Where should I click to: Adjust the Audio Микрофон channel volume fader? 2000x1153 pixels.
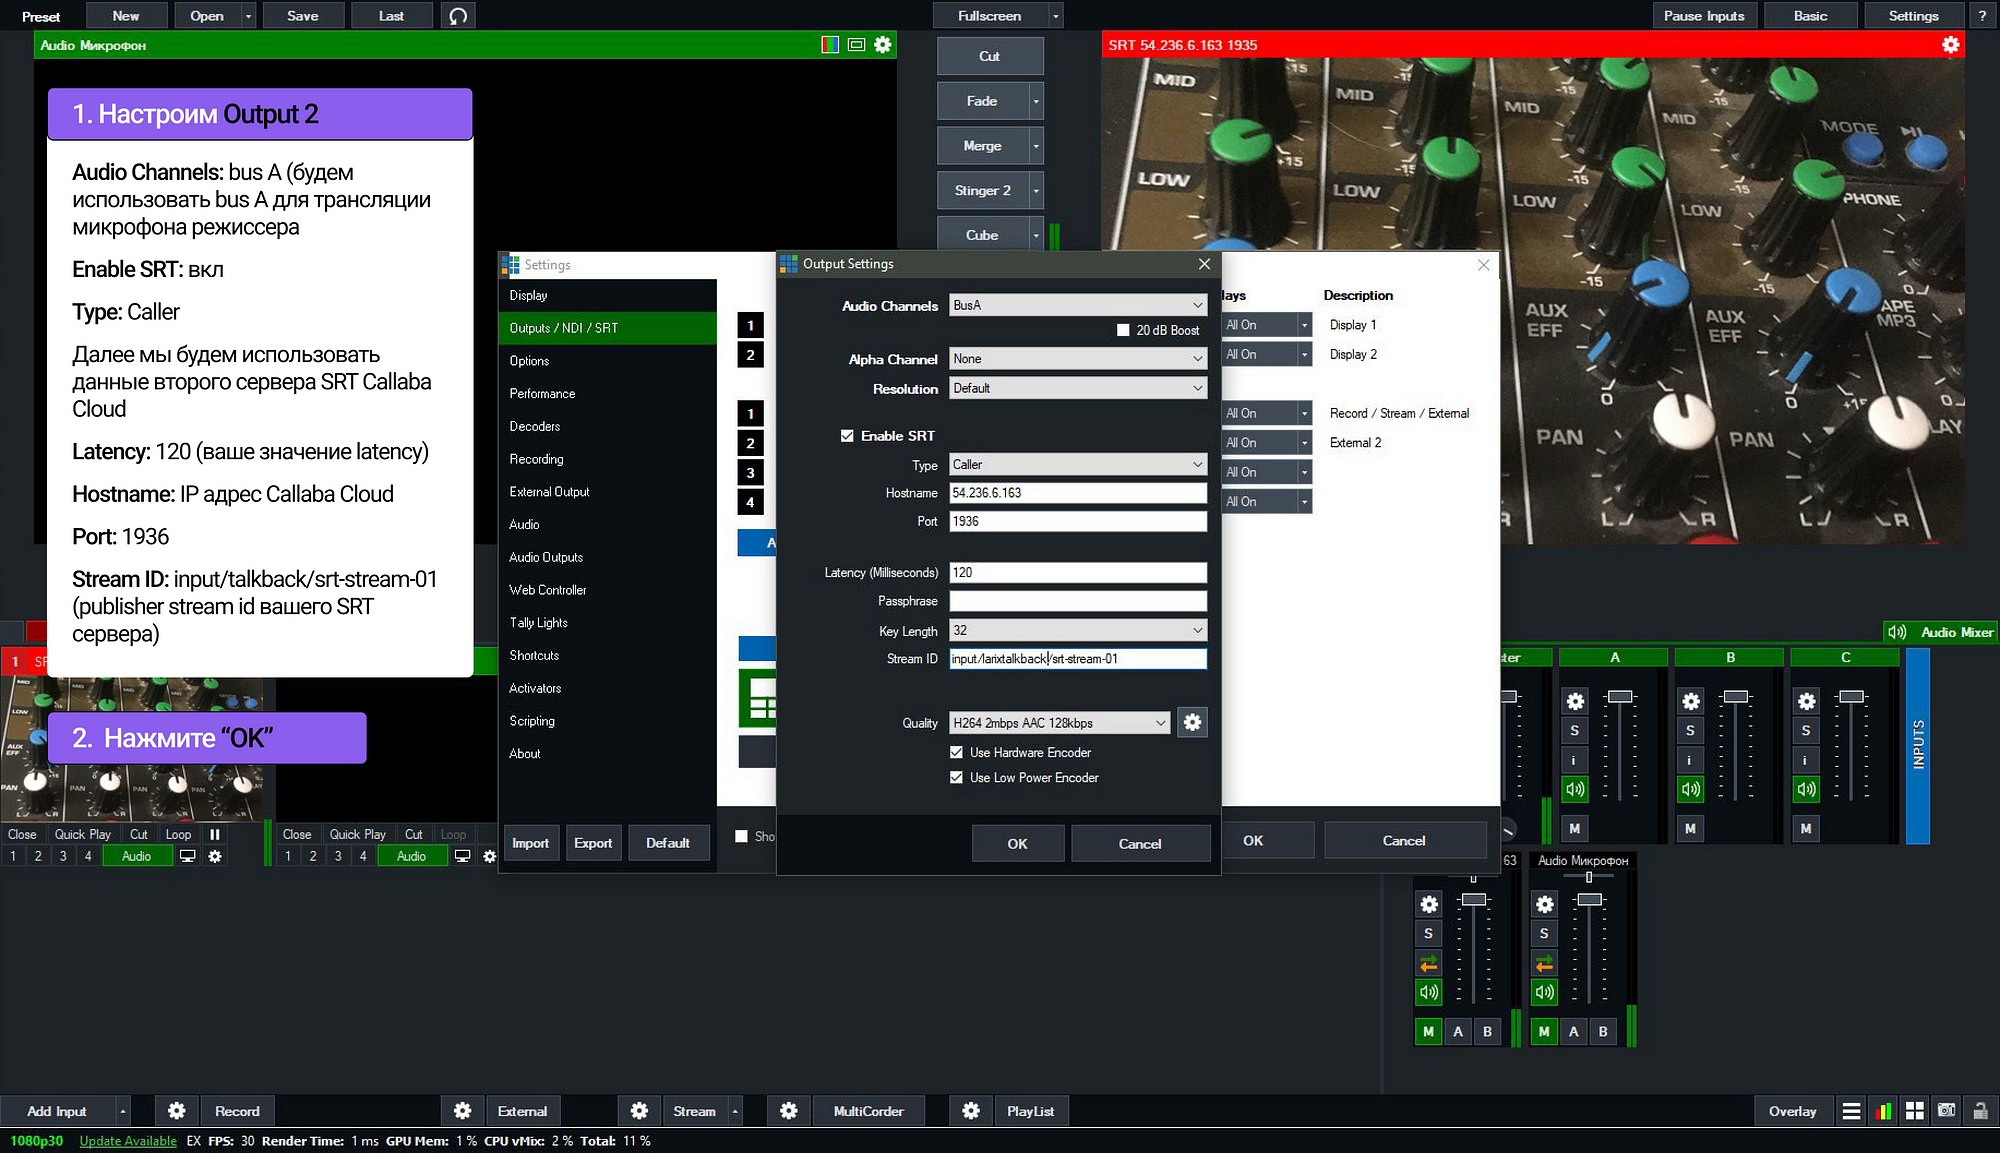(x=1590, y=900)
